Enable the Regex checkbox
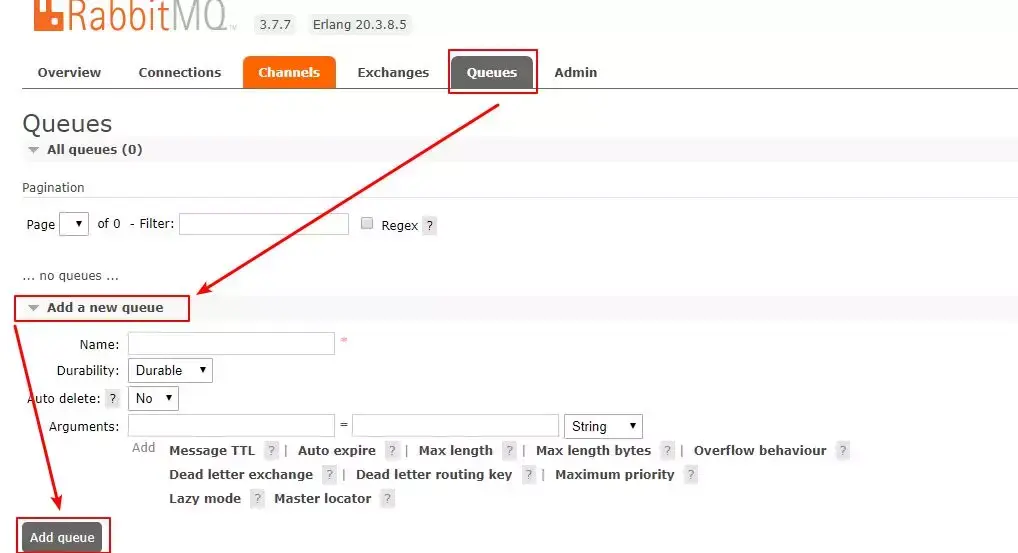This screenshot has height=553, width=1018. point(367,223)
